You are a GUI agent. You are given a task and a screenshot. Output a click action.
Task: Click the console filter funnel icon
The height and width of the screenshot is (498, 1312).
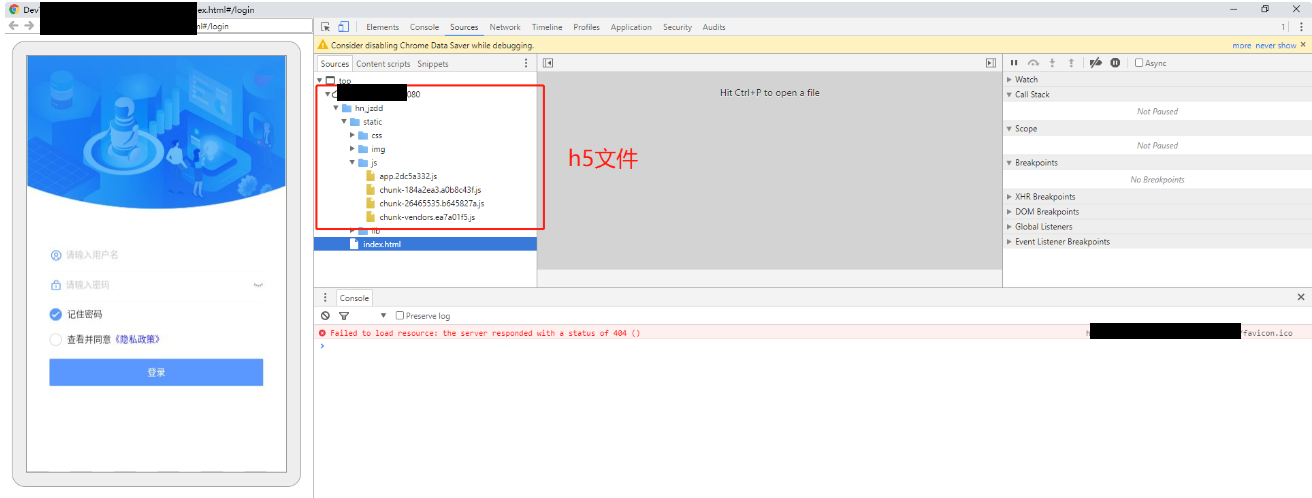(344, 315)
